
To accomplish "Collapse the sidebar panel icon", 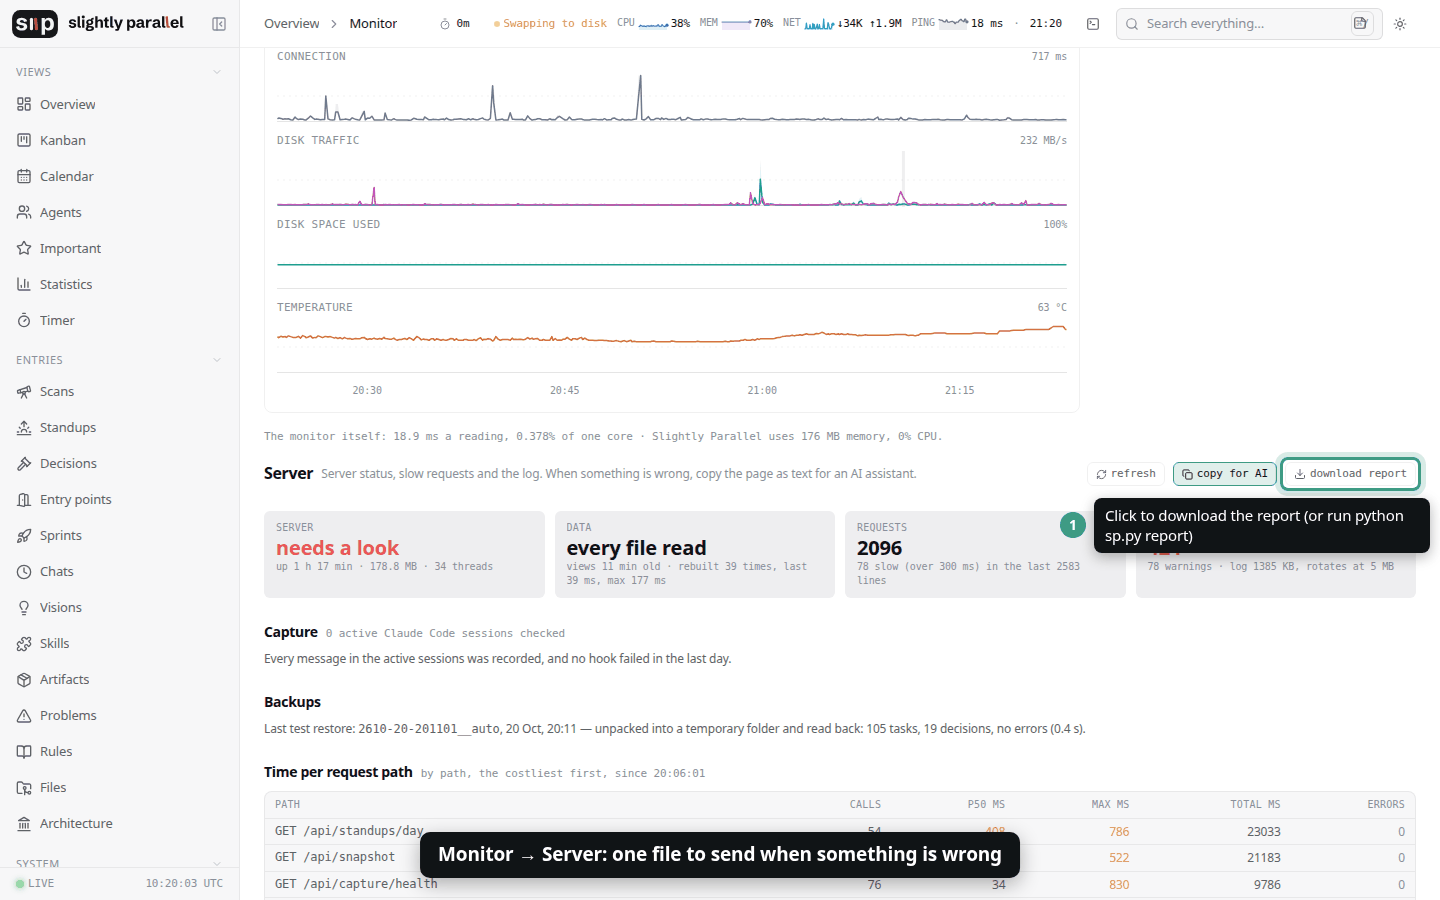I will pos(219,24).
